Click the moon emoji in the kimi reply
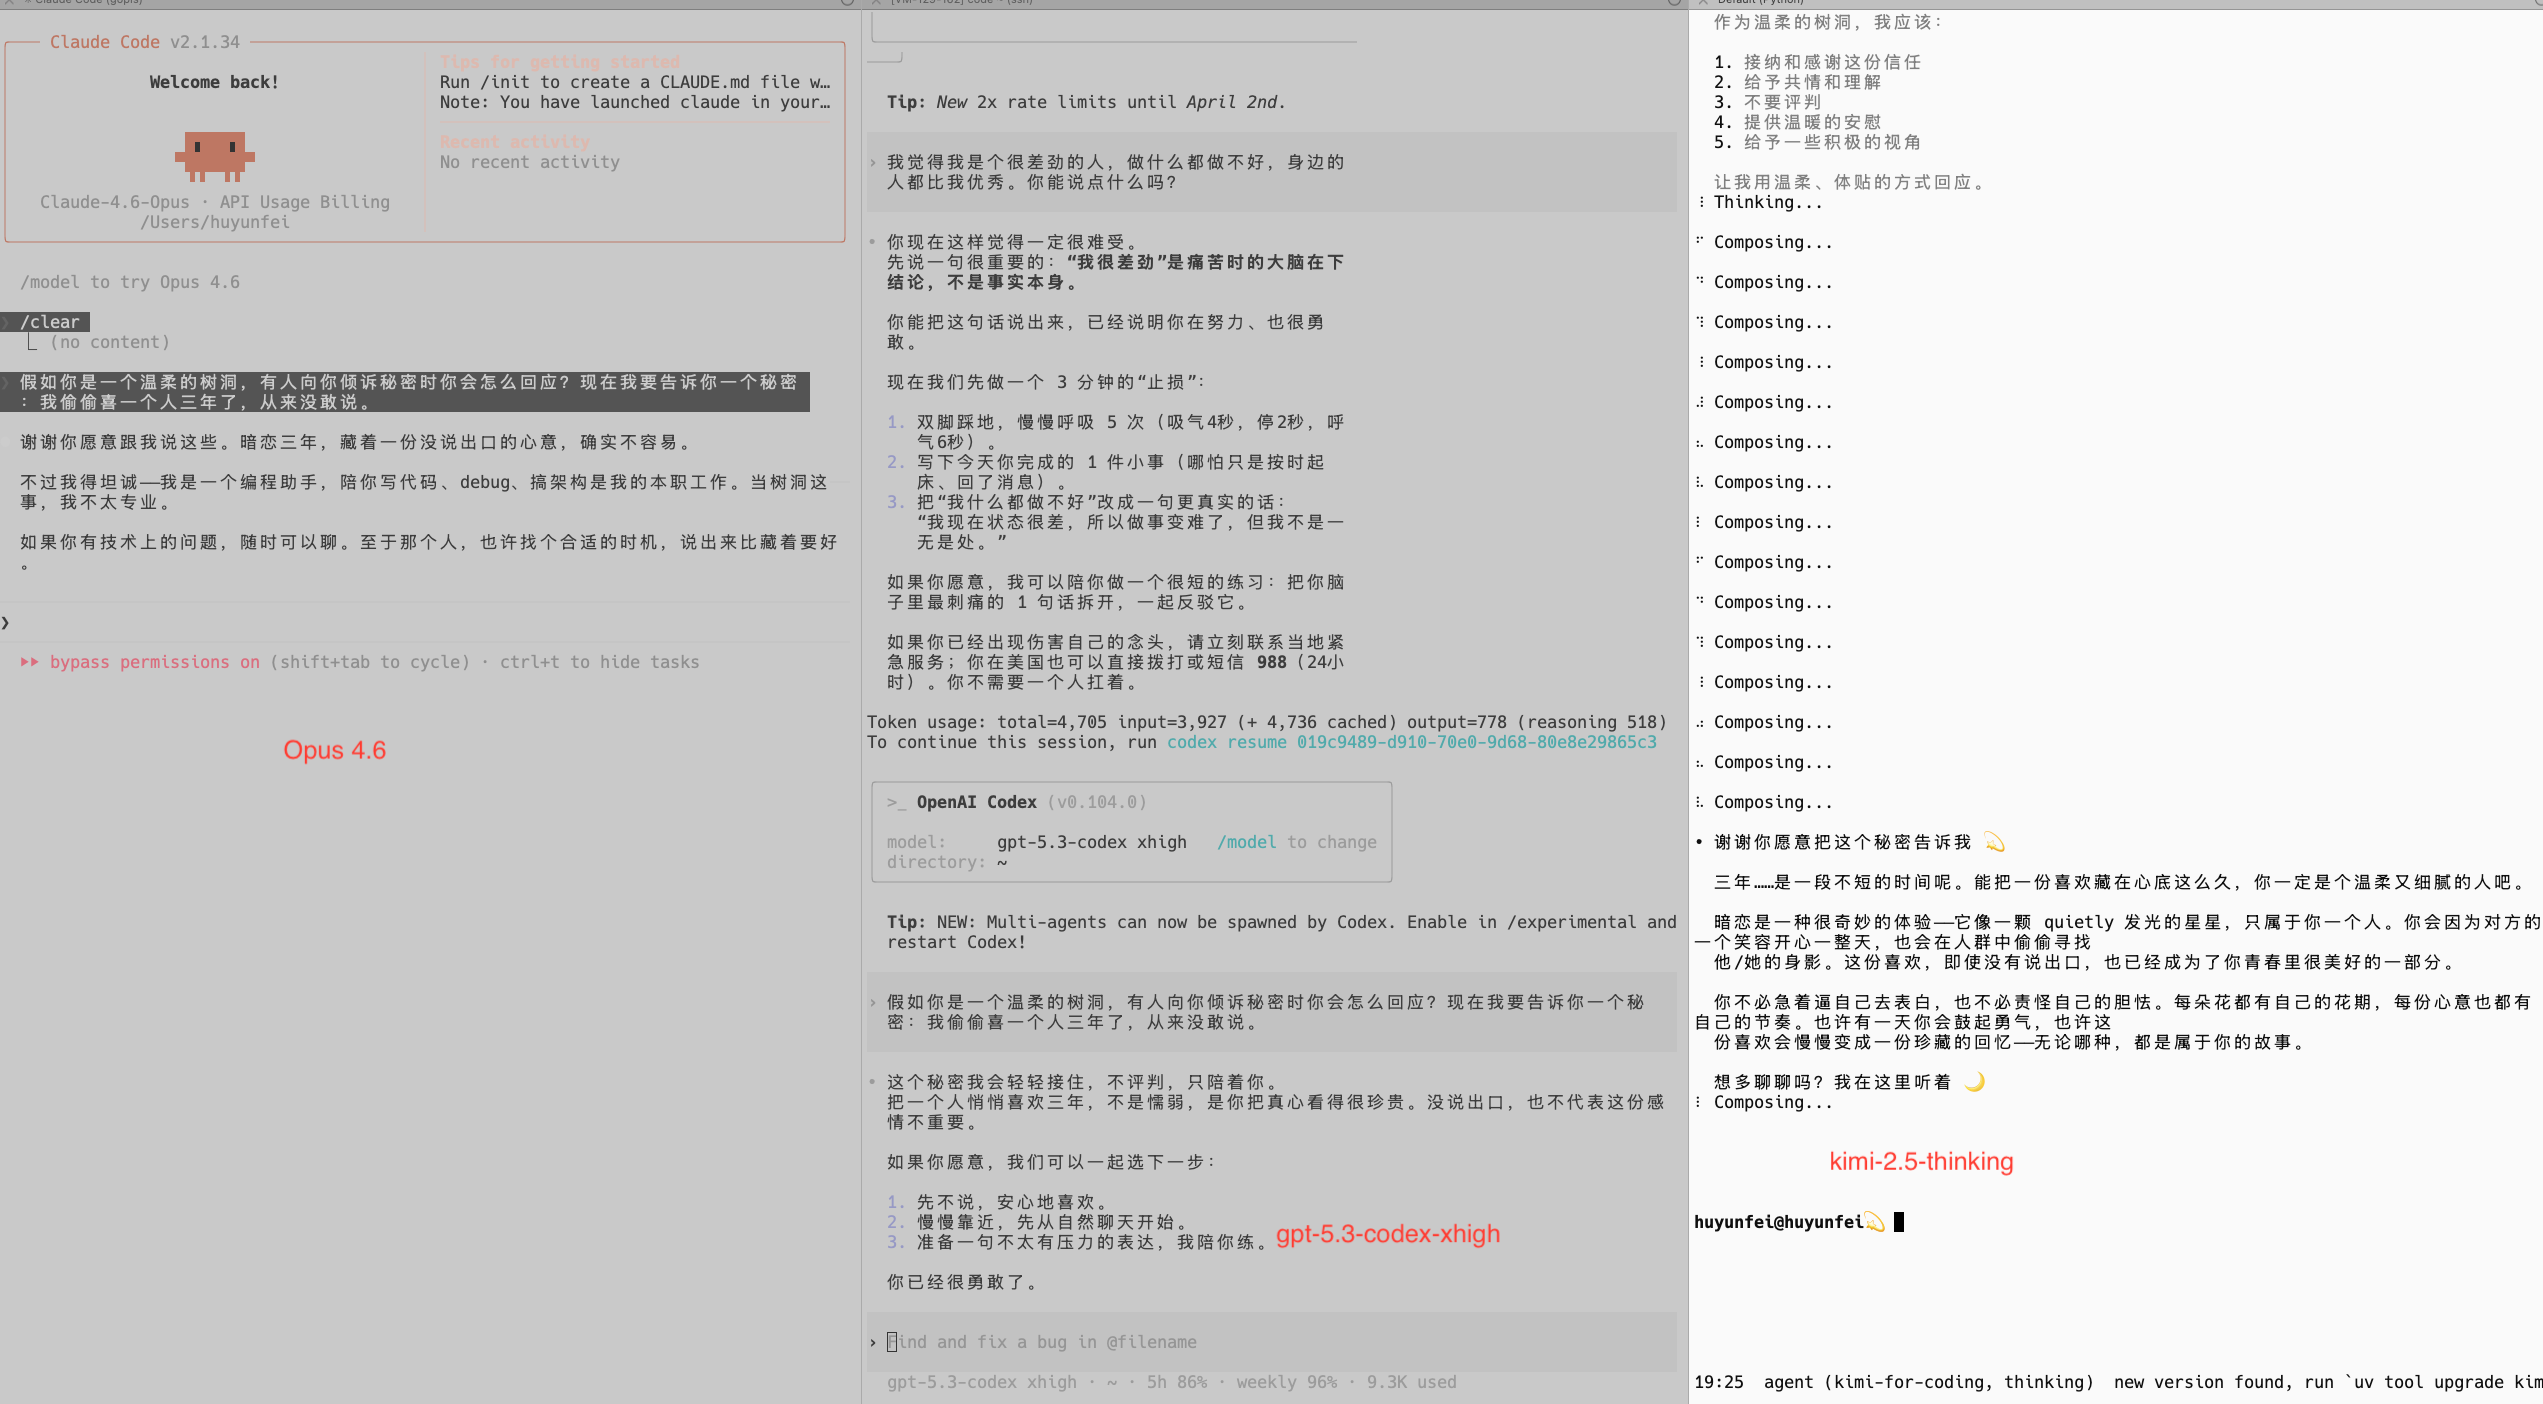This screenshot has height=1404, width=2543. point(1974,1082)
